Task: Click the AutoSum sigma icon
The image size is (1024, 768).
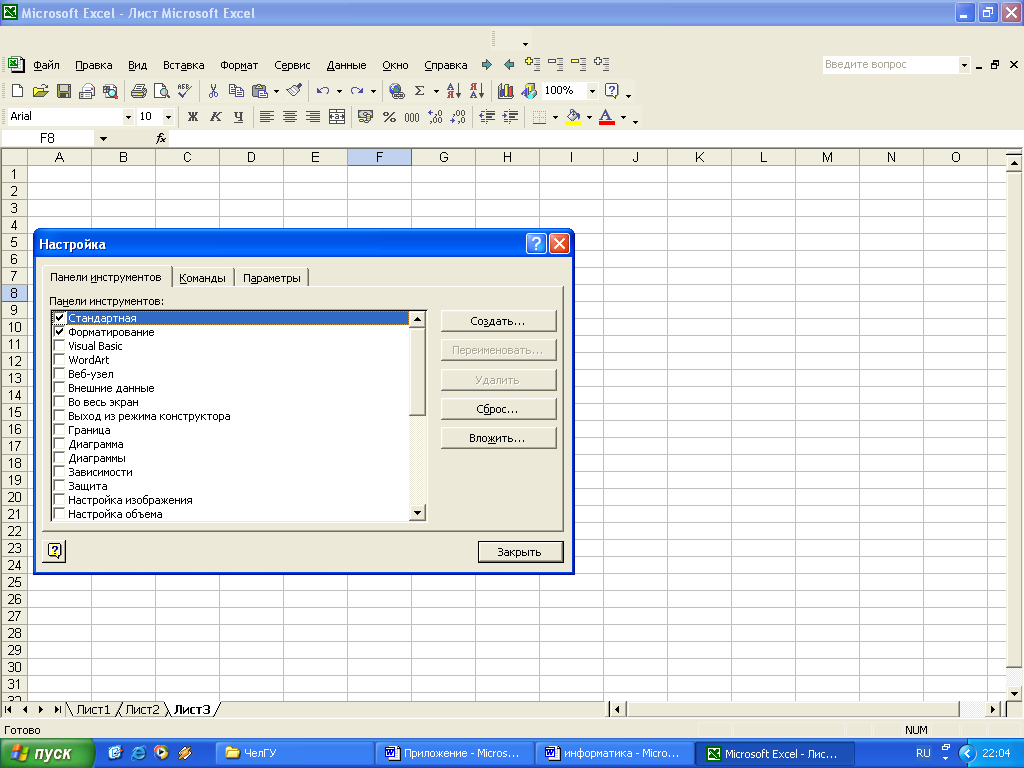Action: point(420,91)
